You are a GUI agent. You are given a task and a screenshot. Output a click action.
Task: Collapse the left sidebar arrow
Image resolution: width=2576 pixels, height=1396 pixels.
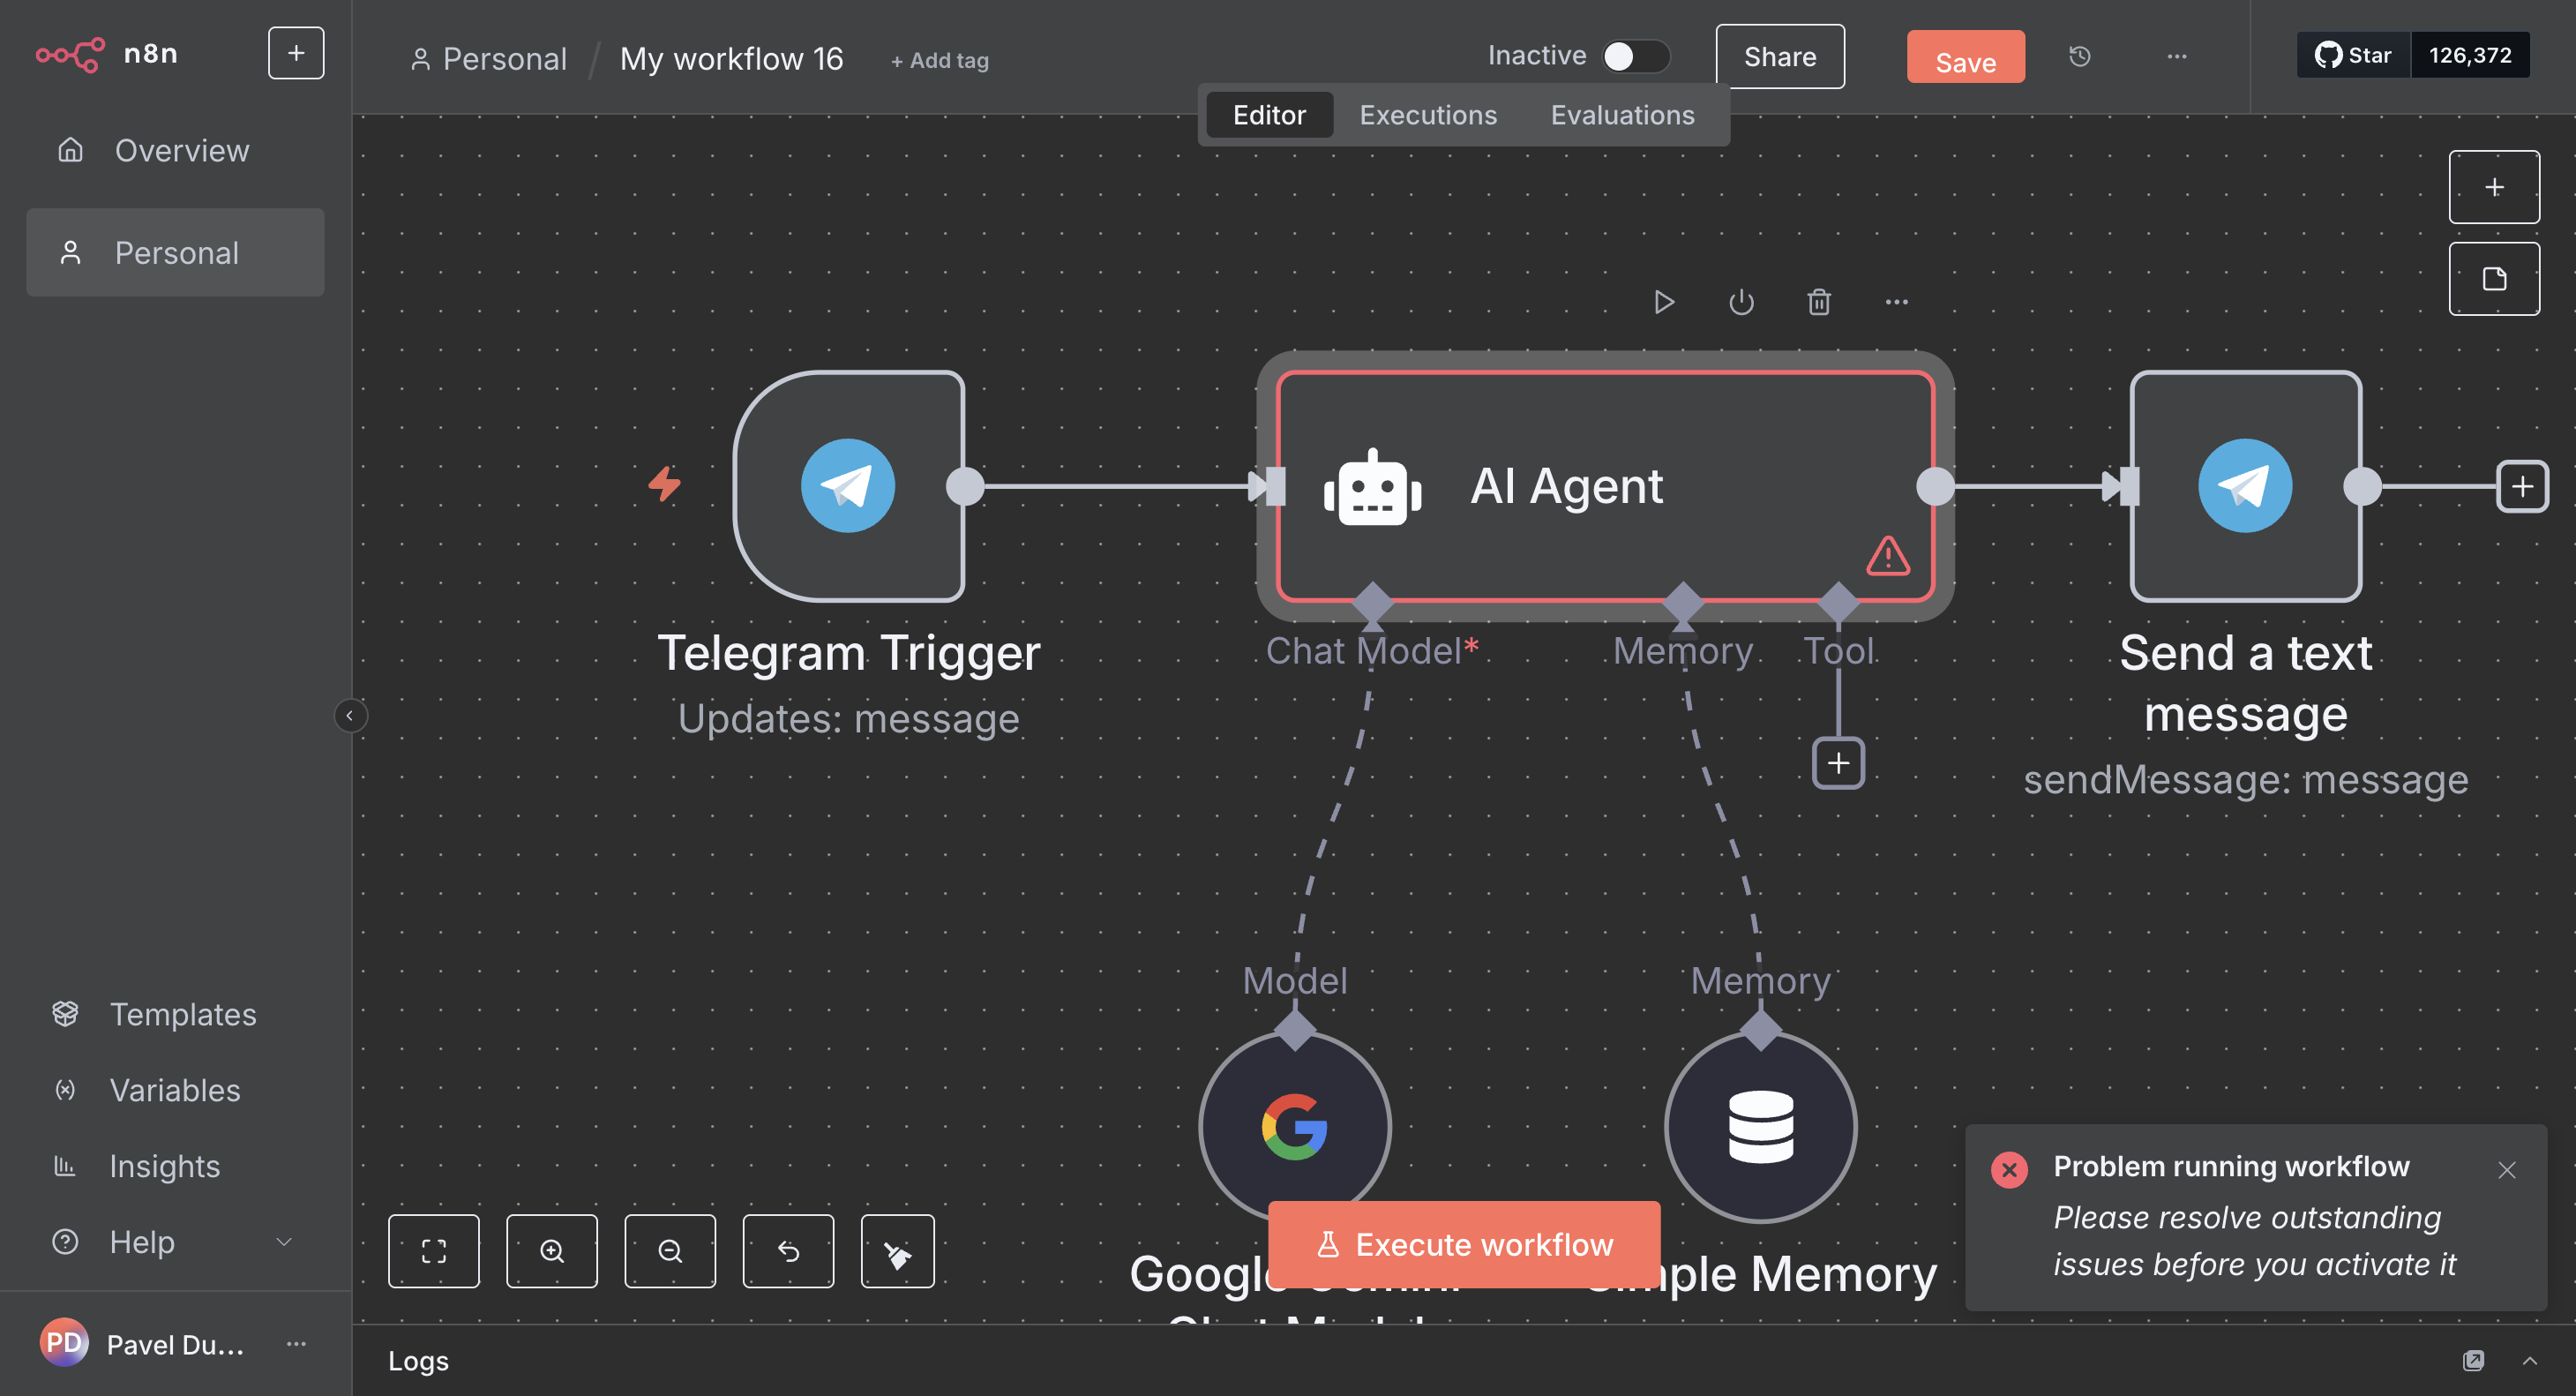tap(350, 716)
